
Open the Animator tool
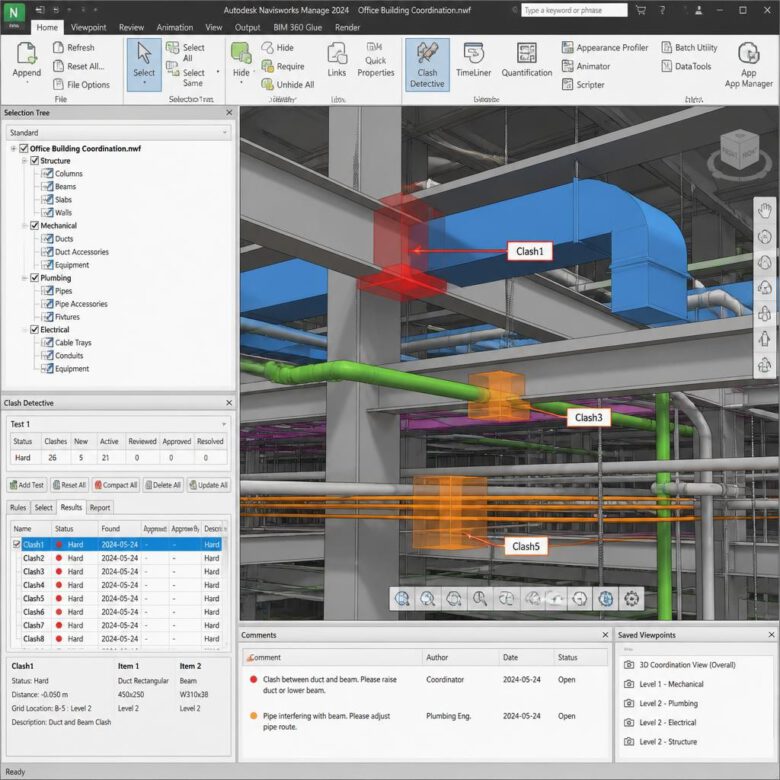click(x=585, y=66)
